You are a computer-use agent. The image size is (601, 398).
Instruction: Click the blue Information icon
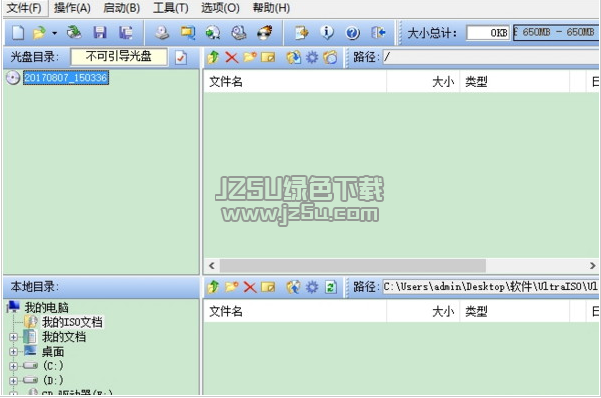327,33
